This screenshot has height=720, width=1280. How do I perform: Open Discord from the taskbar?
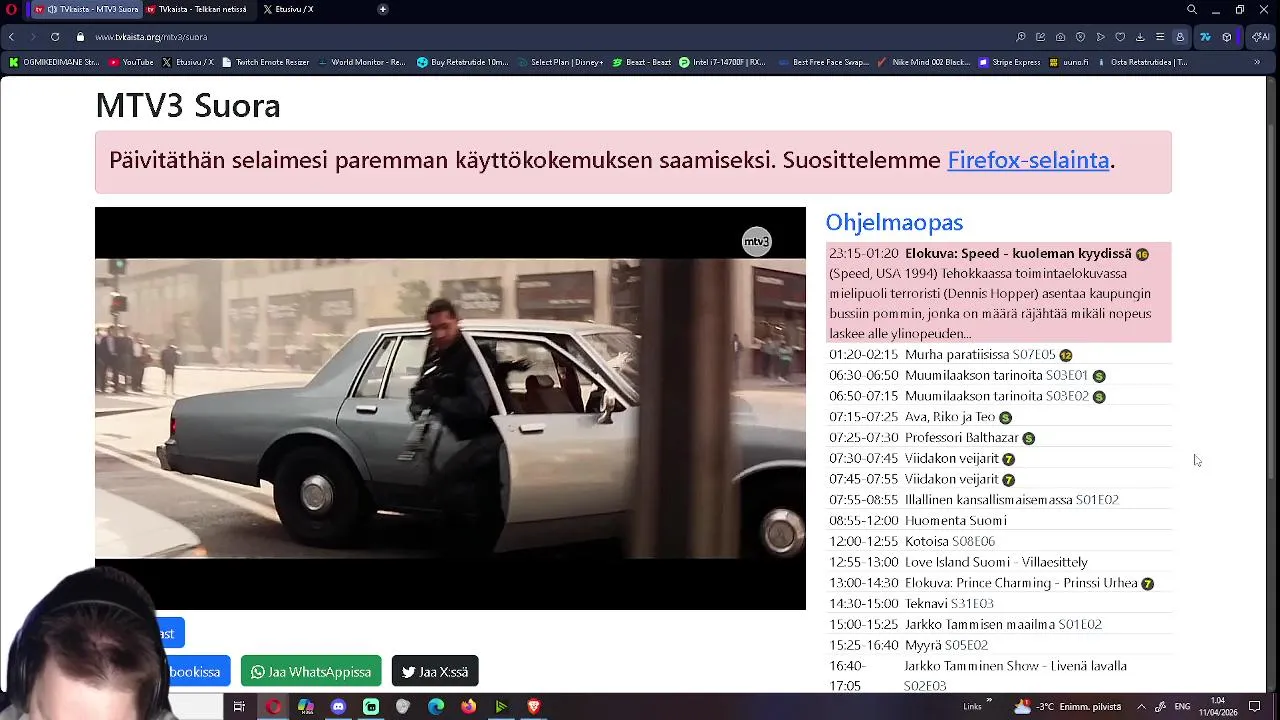[338, 707]
